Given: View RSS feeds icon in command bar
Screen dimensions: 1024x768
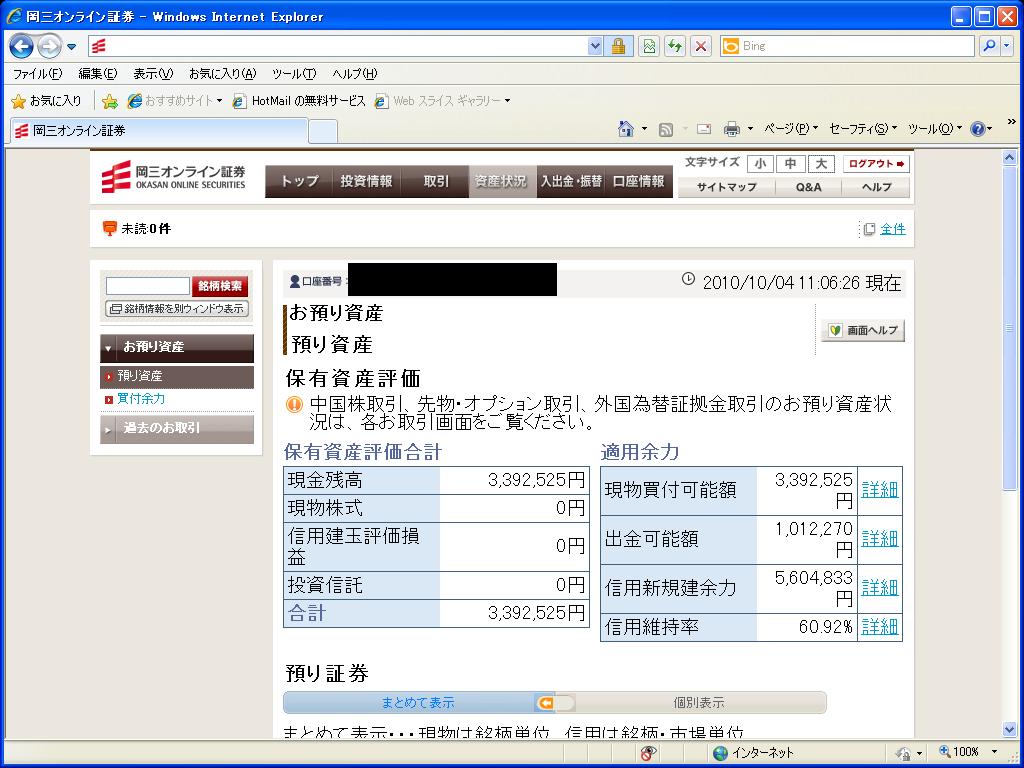Looking at the screenshot, I should coord(665,129).
